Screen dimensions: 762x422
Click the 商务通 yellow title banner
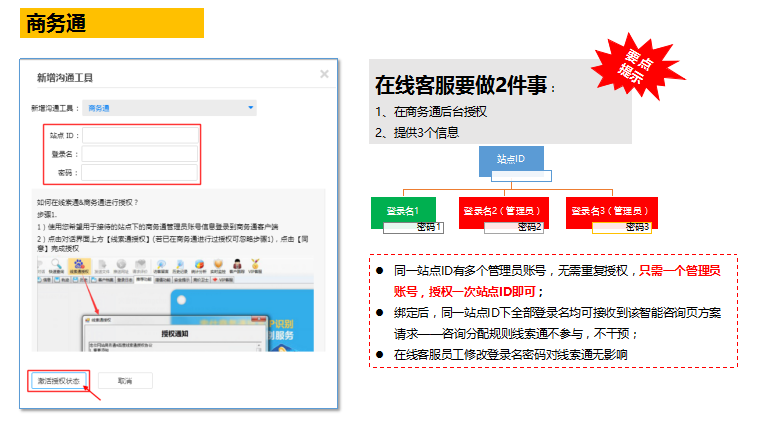click(112, 23)
